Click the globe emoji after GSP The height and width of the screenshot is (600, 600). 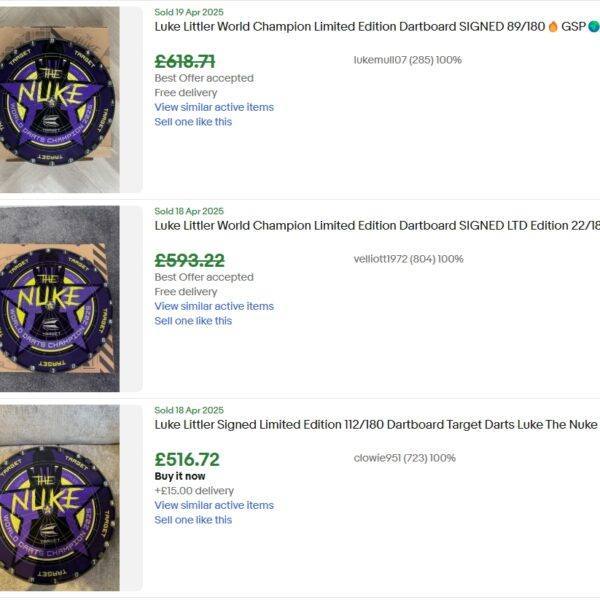(593, 27)
